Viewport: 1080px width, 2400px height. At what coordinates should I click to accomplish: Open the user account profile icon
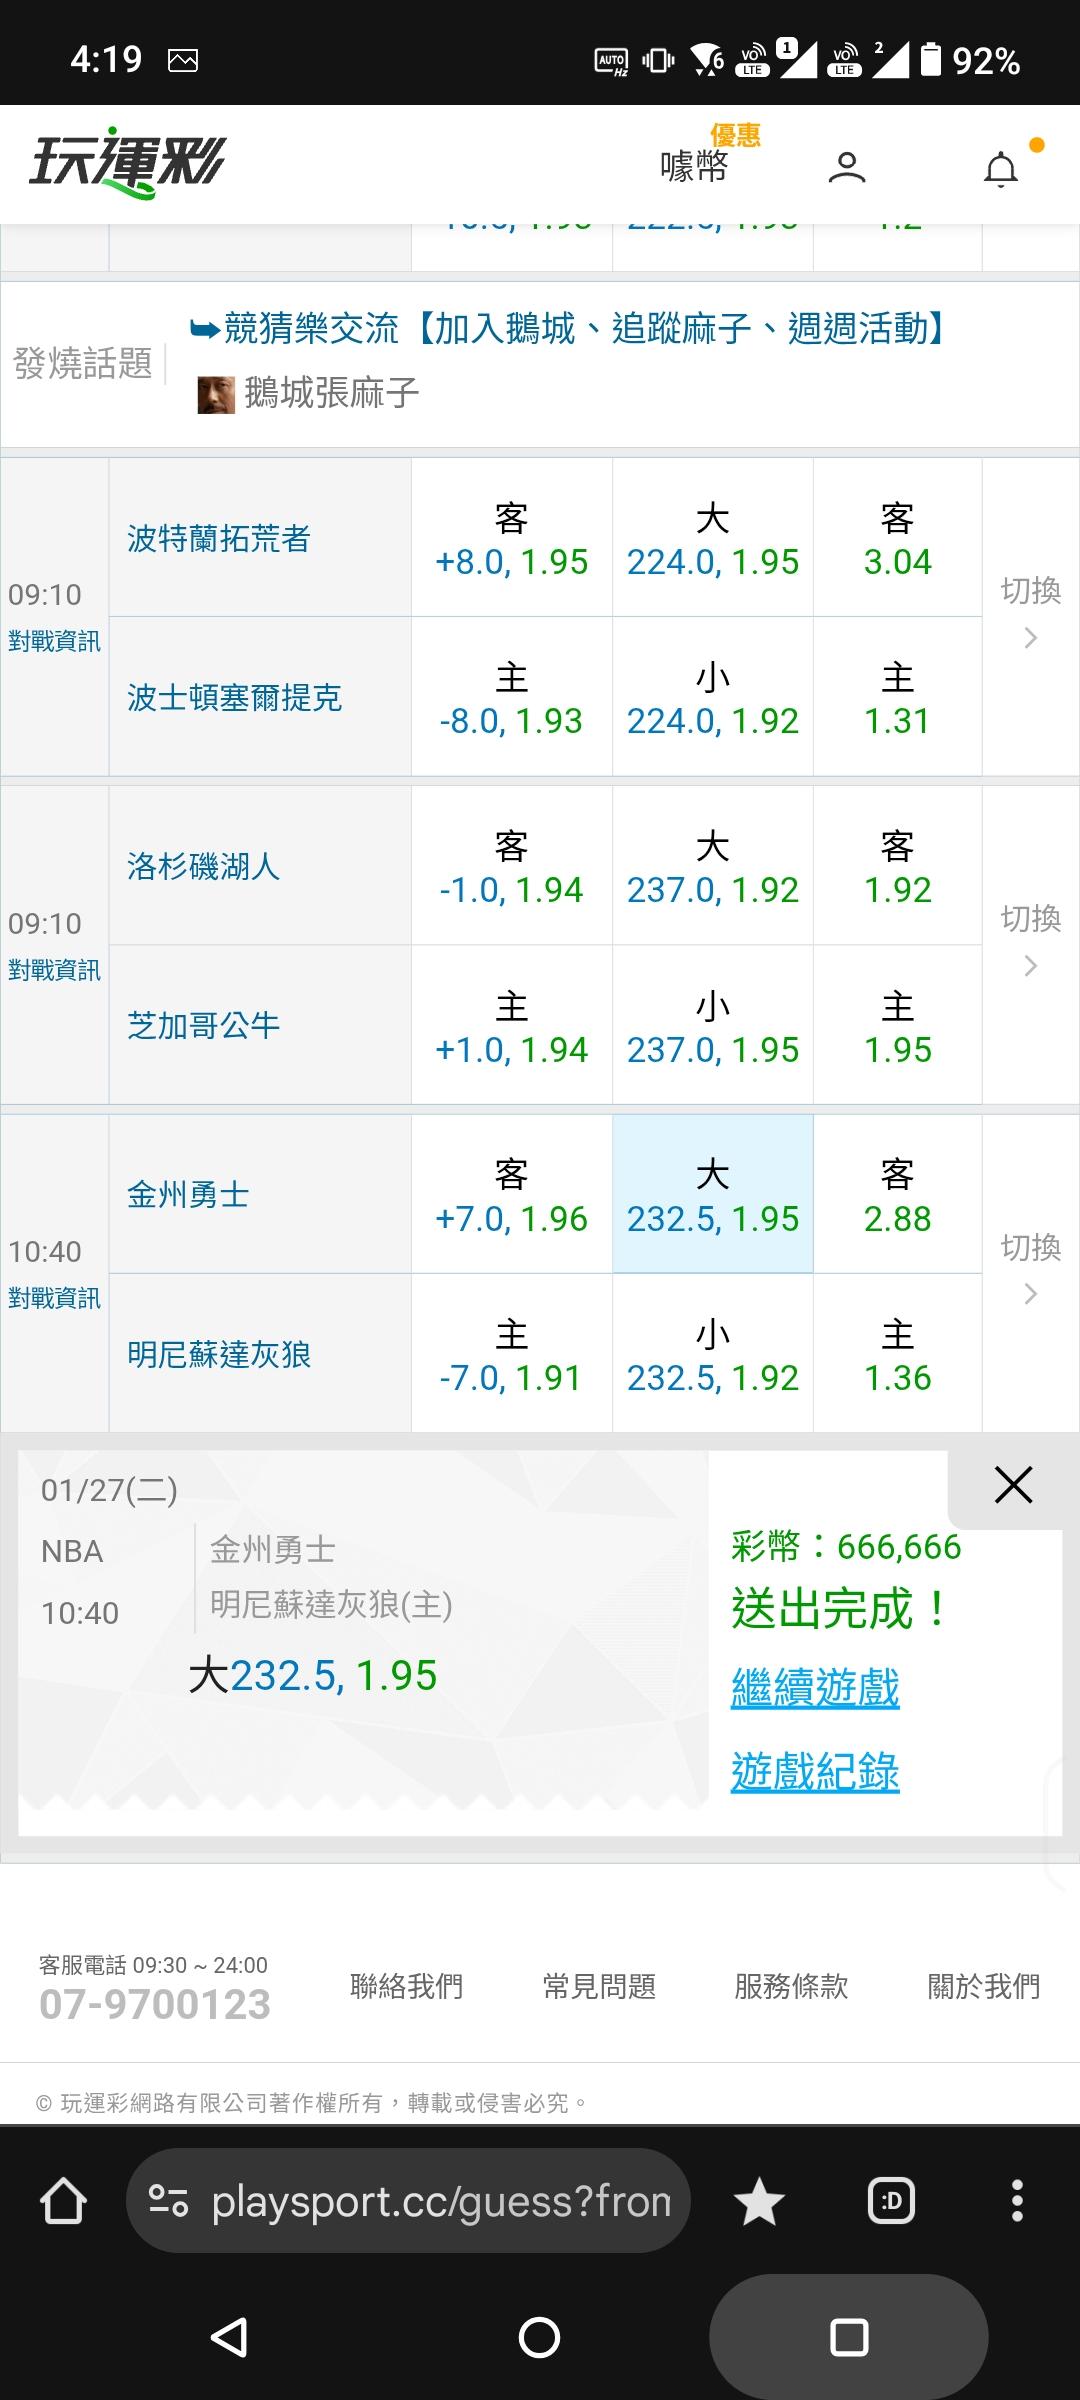846,167
